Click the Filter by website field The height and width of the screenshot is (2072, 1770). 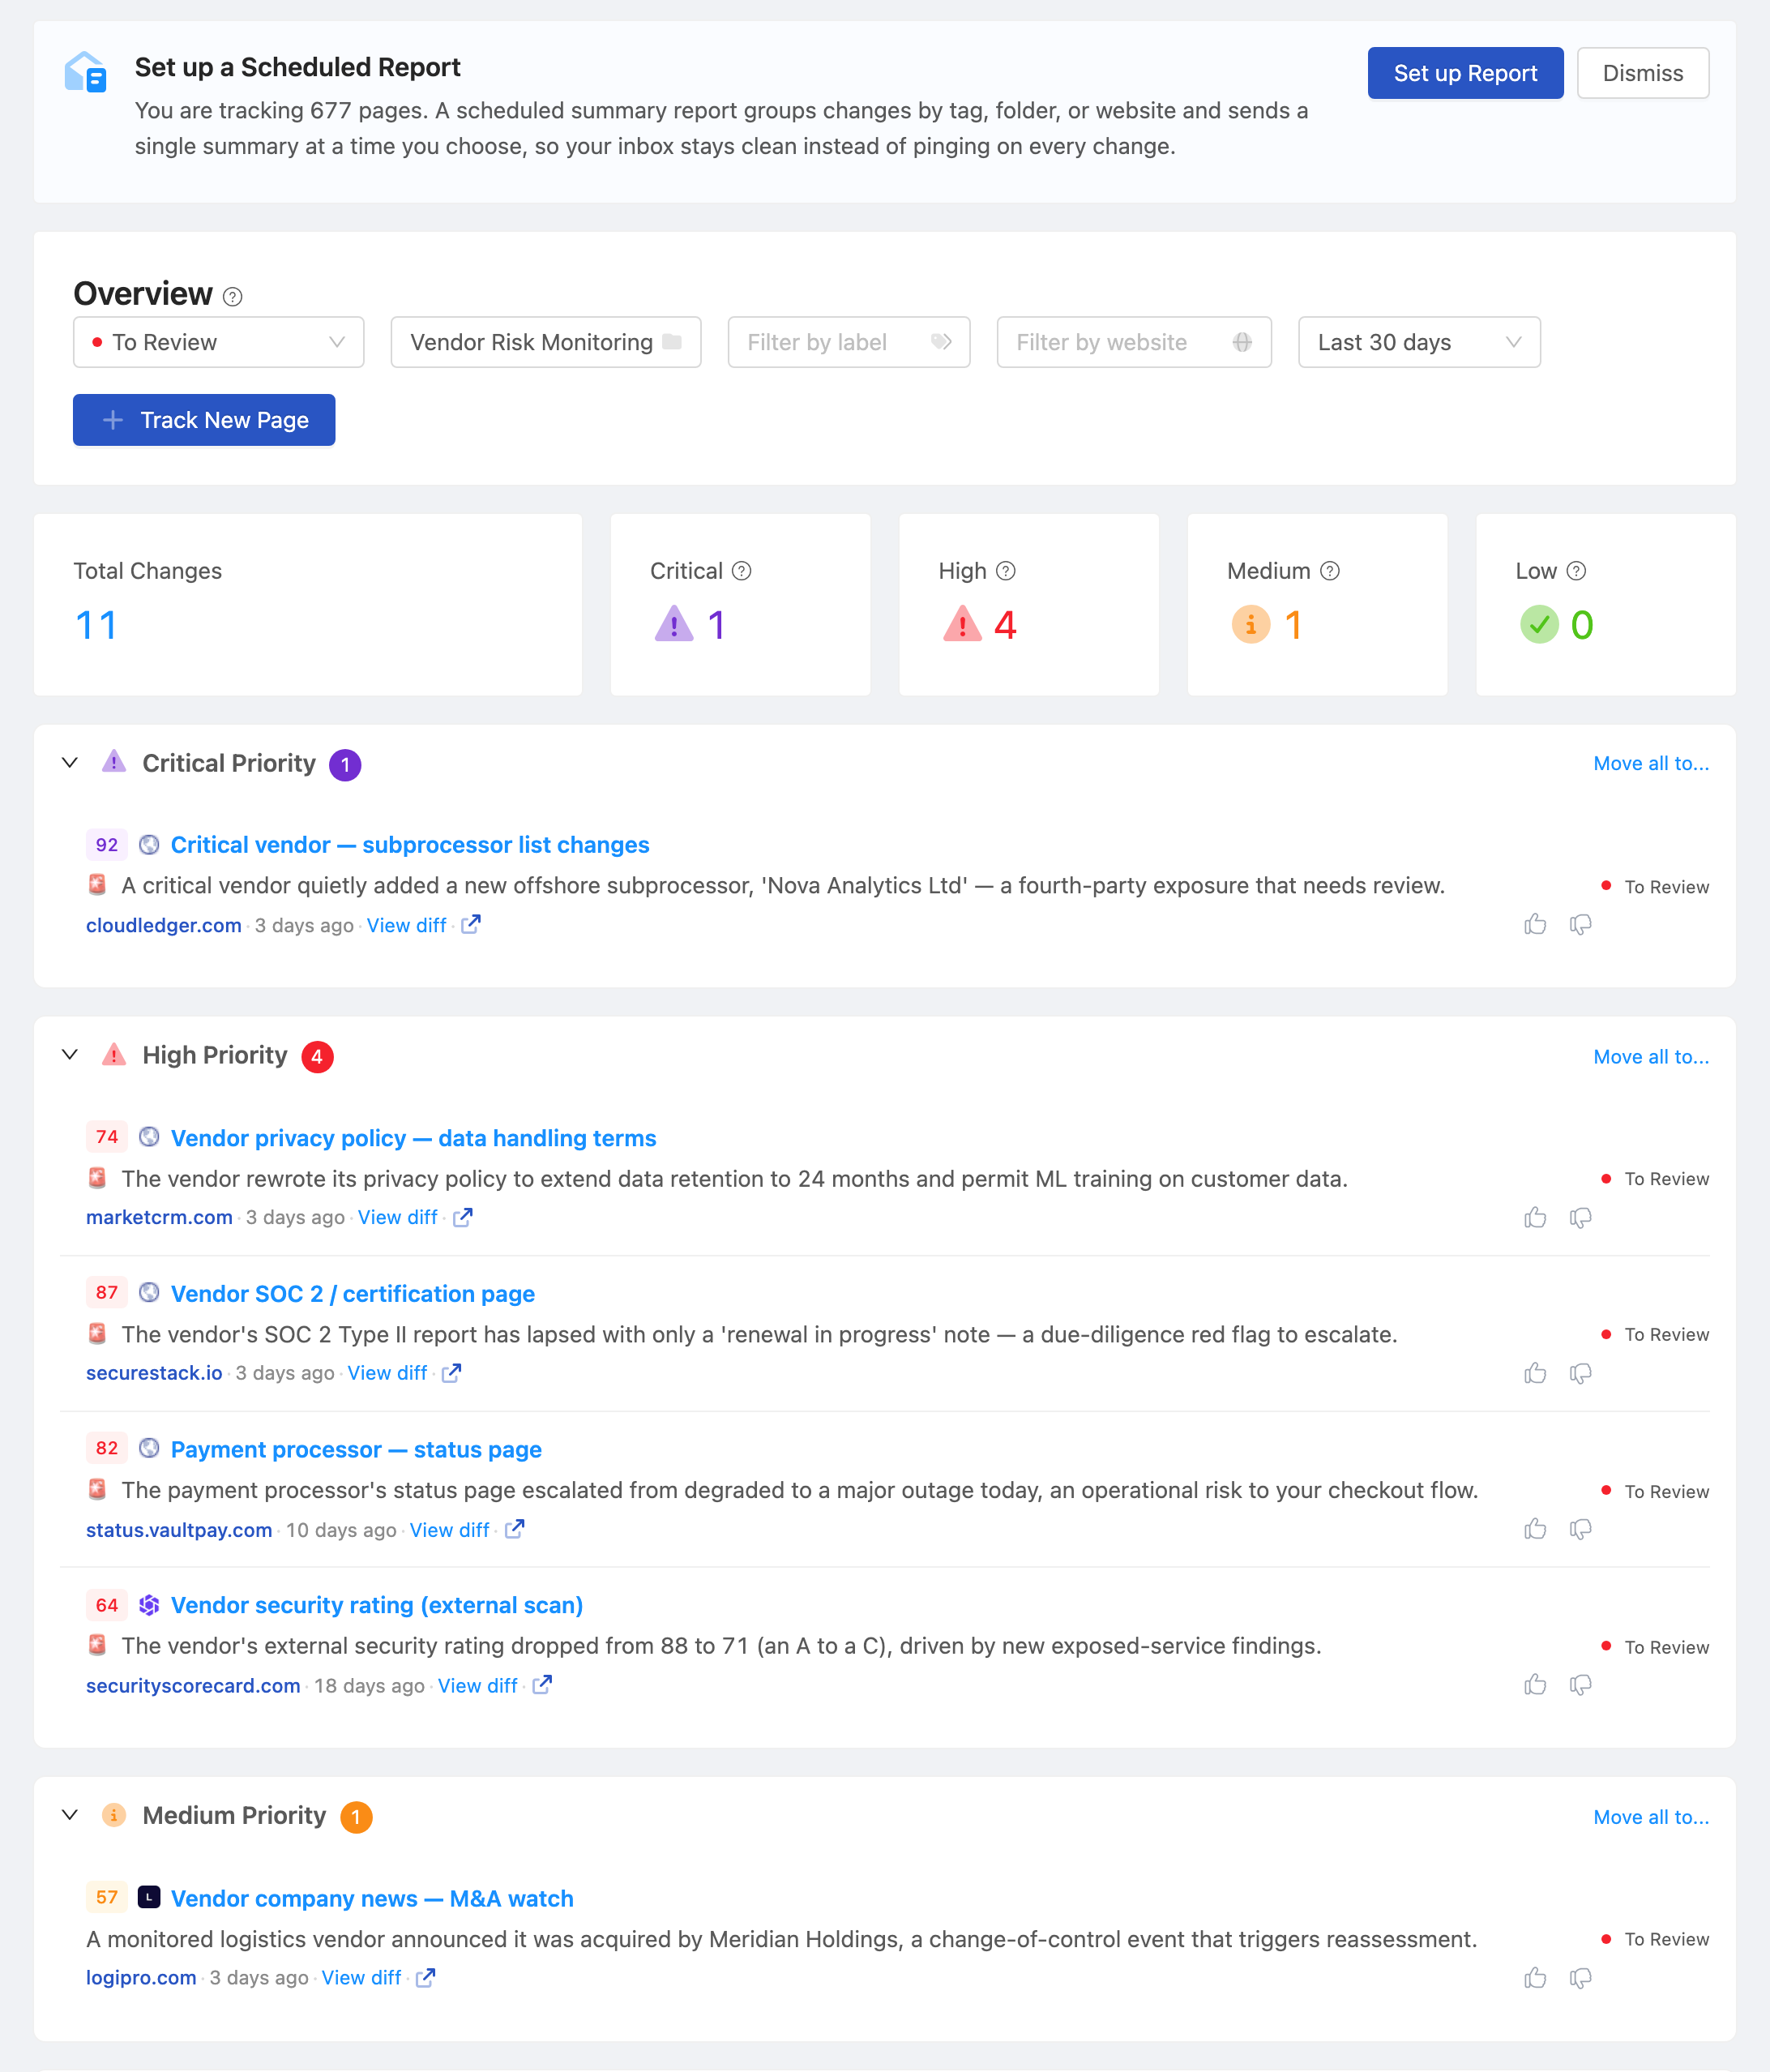coord(1133,342)
